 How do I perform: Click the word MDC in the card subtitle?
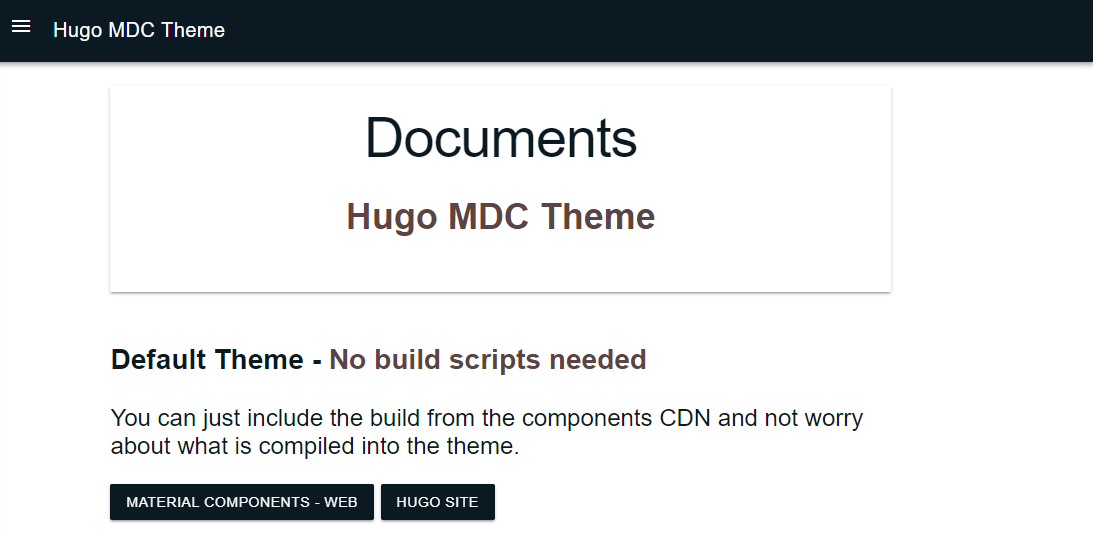489,216
